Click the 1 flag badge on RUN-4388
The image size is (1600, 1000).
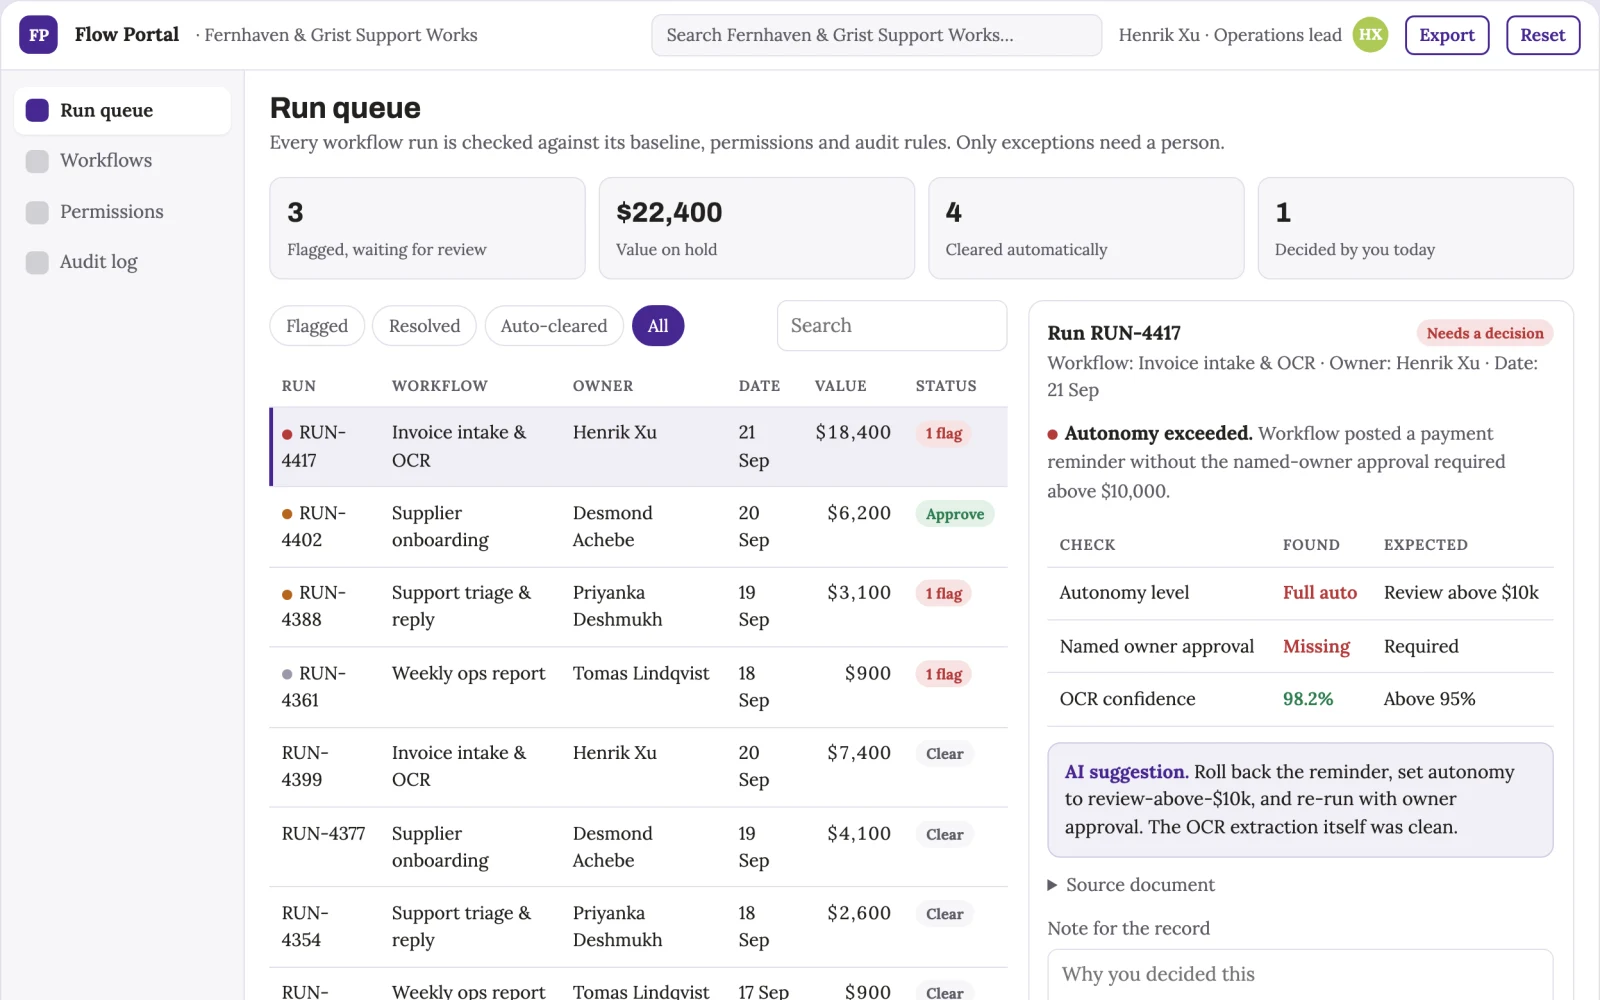[944, 594]
